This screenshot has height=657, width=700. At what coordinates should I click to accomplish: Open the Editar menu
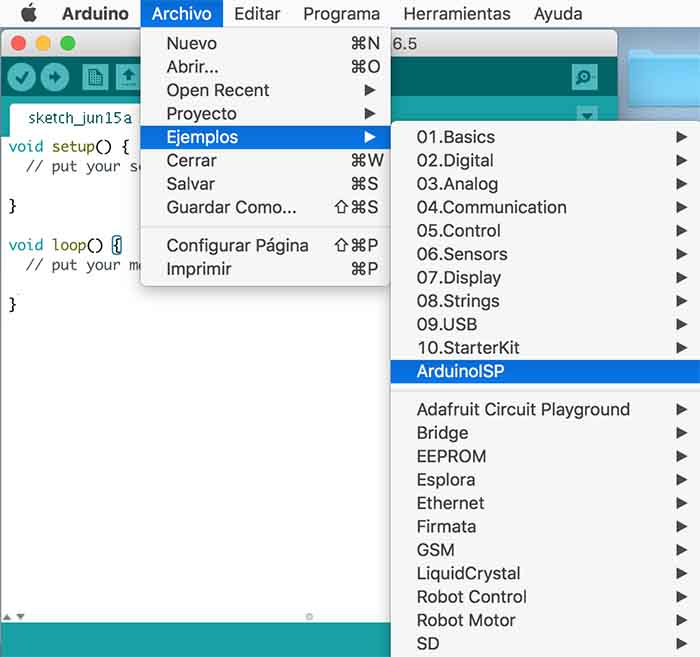(x=257, y=13)
